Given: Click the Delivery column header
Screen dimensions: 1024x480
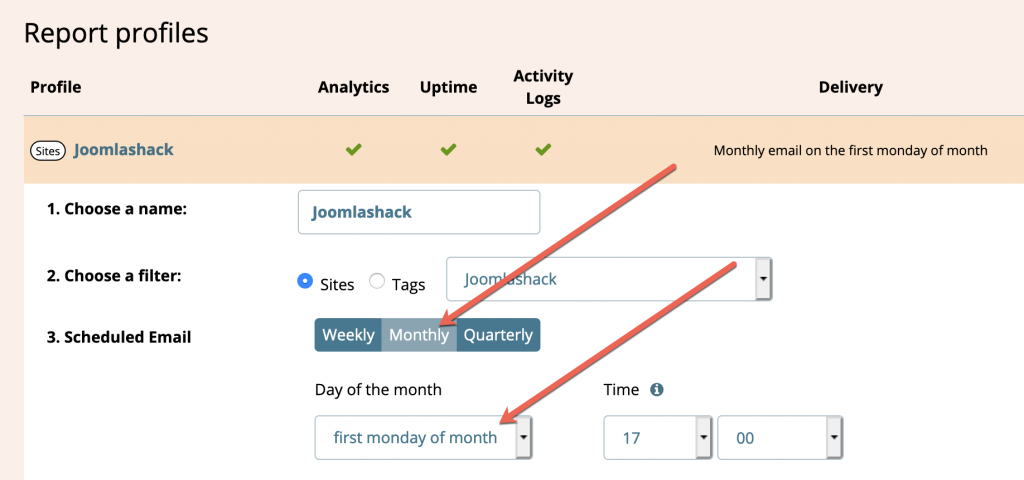Looking at the screenshot, I should (x=850, y=87).
